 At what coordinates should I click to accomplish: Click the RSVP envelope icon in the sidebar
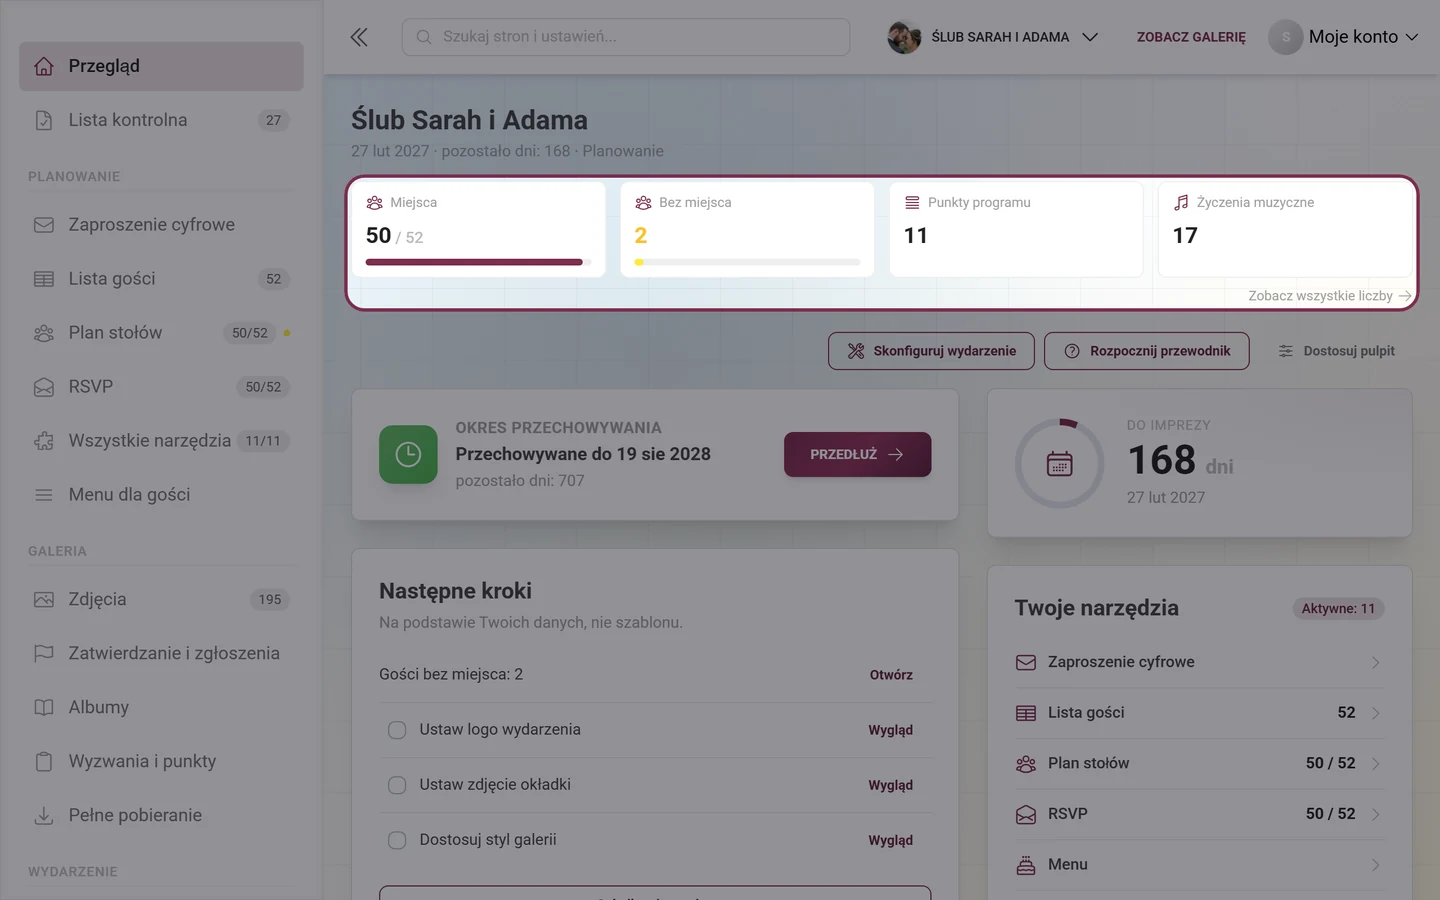pos(44,387)
